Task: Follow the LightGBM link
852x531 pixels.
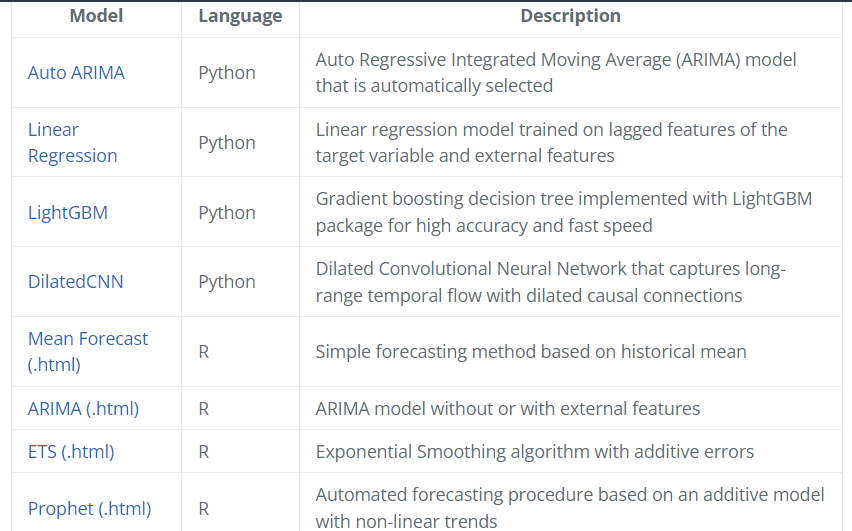Action: [67, 212]
